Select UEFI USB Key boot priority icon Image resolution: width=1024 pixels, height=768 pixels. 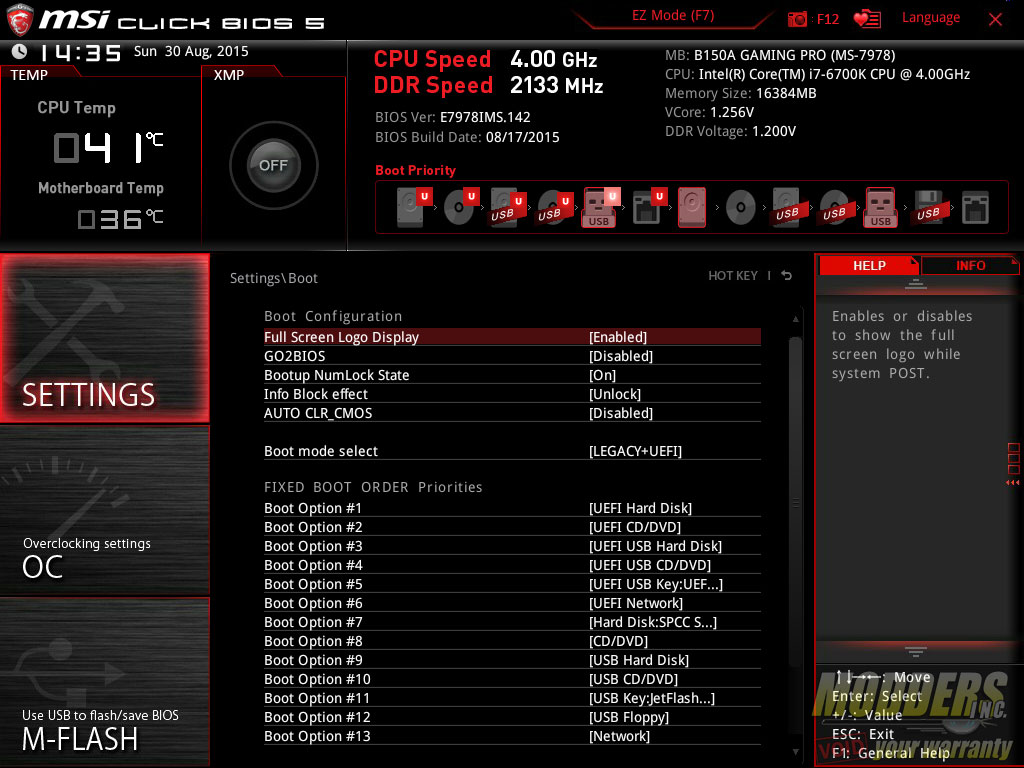(x=601, y=207)
